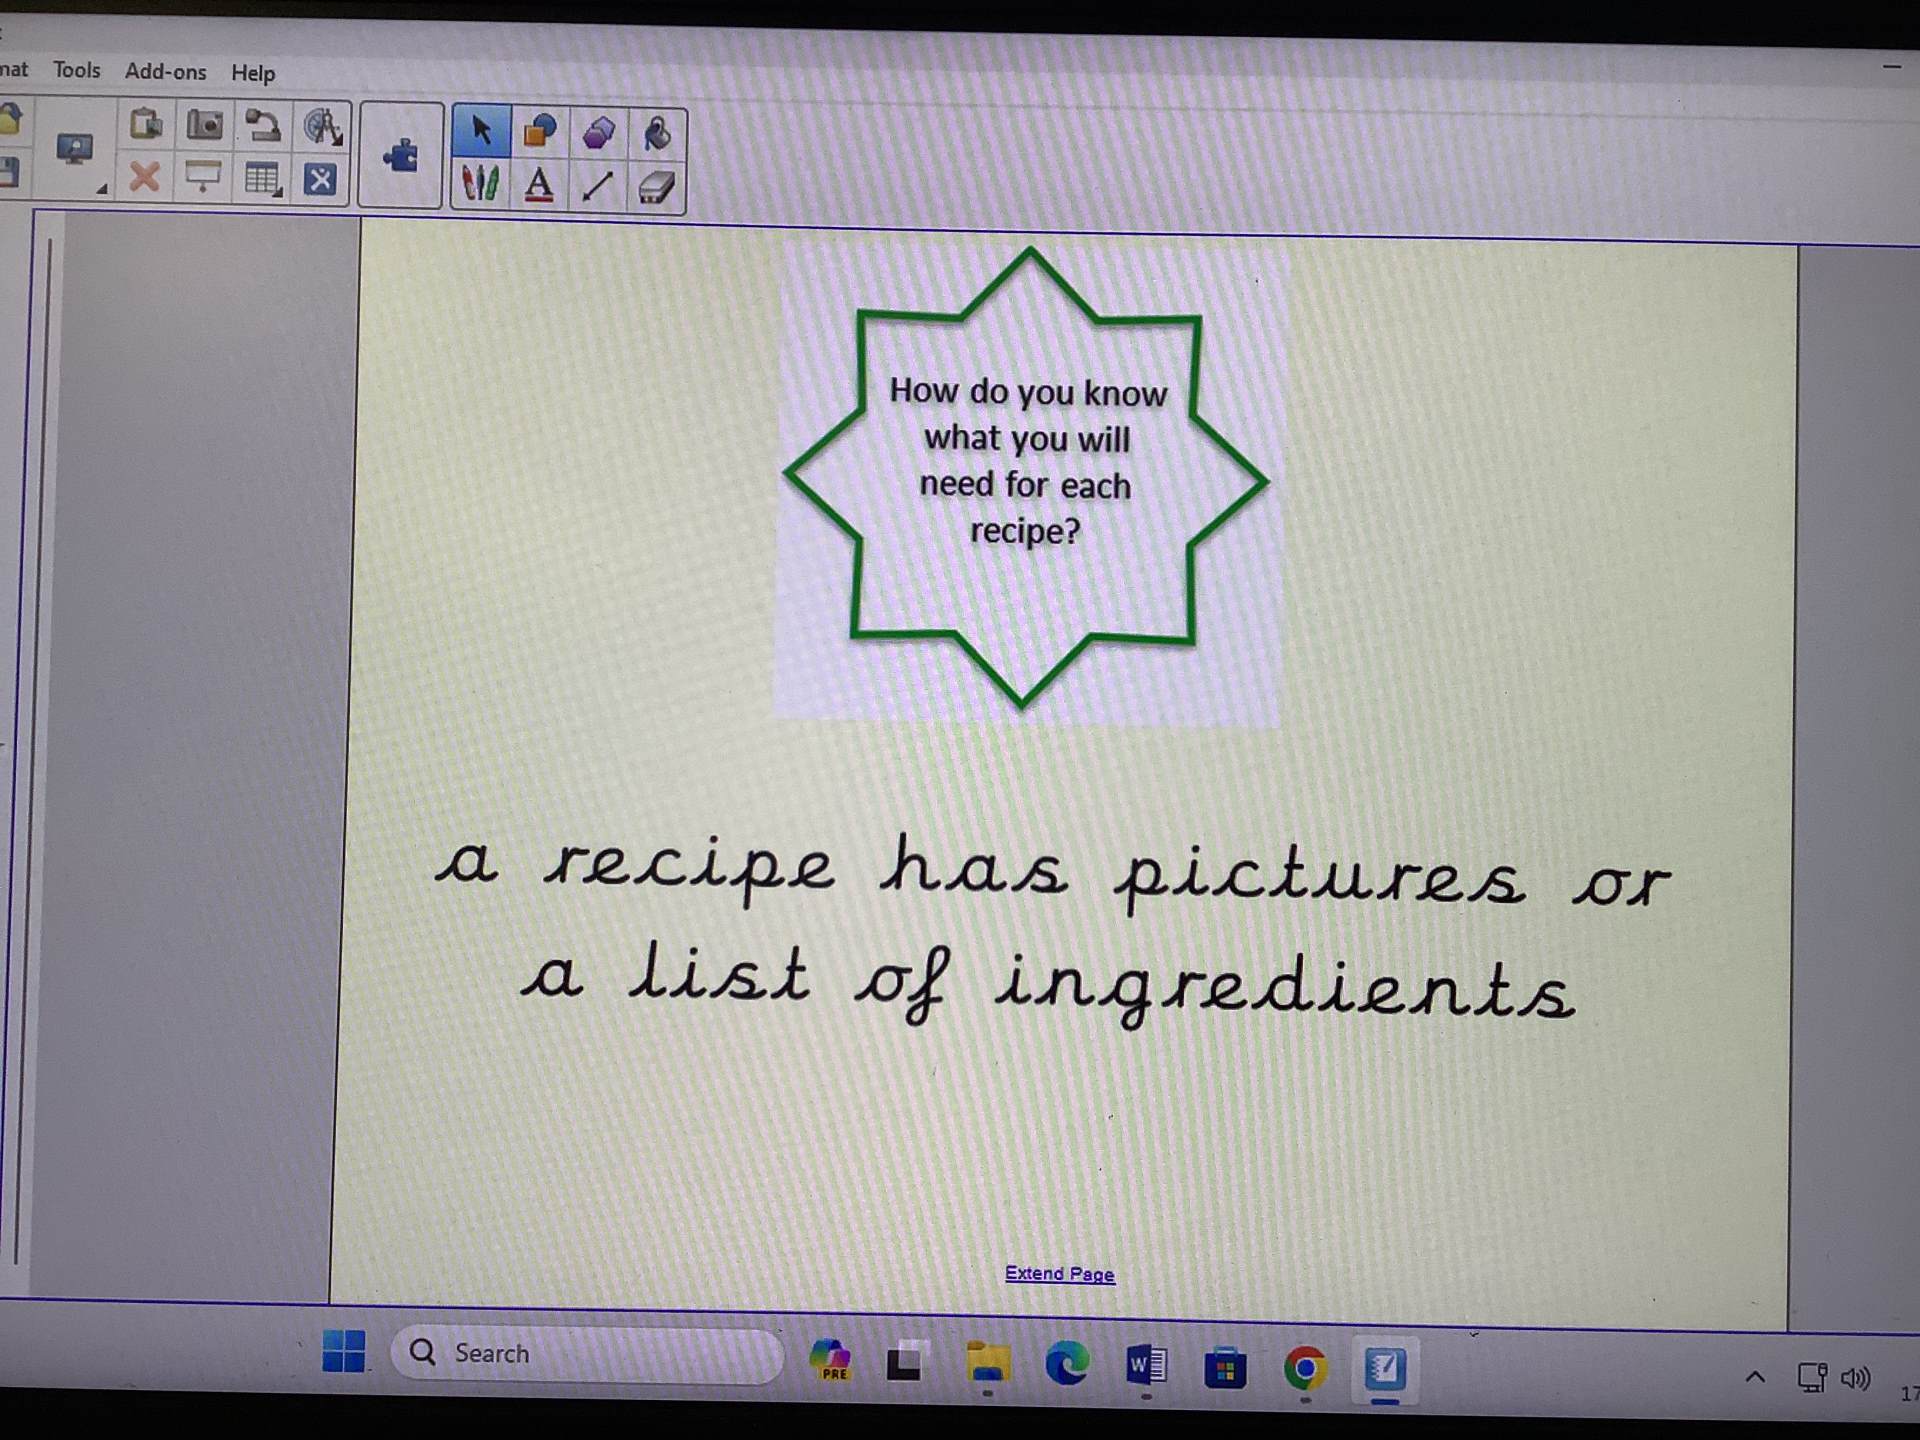Open the Tools menu
The height and width of the screenshot is (1440, 1920).
[x=77, y=70]
